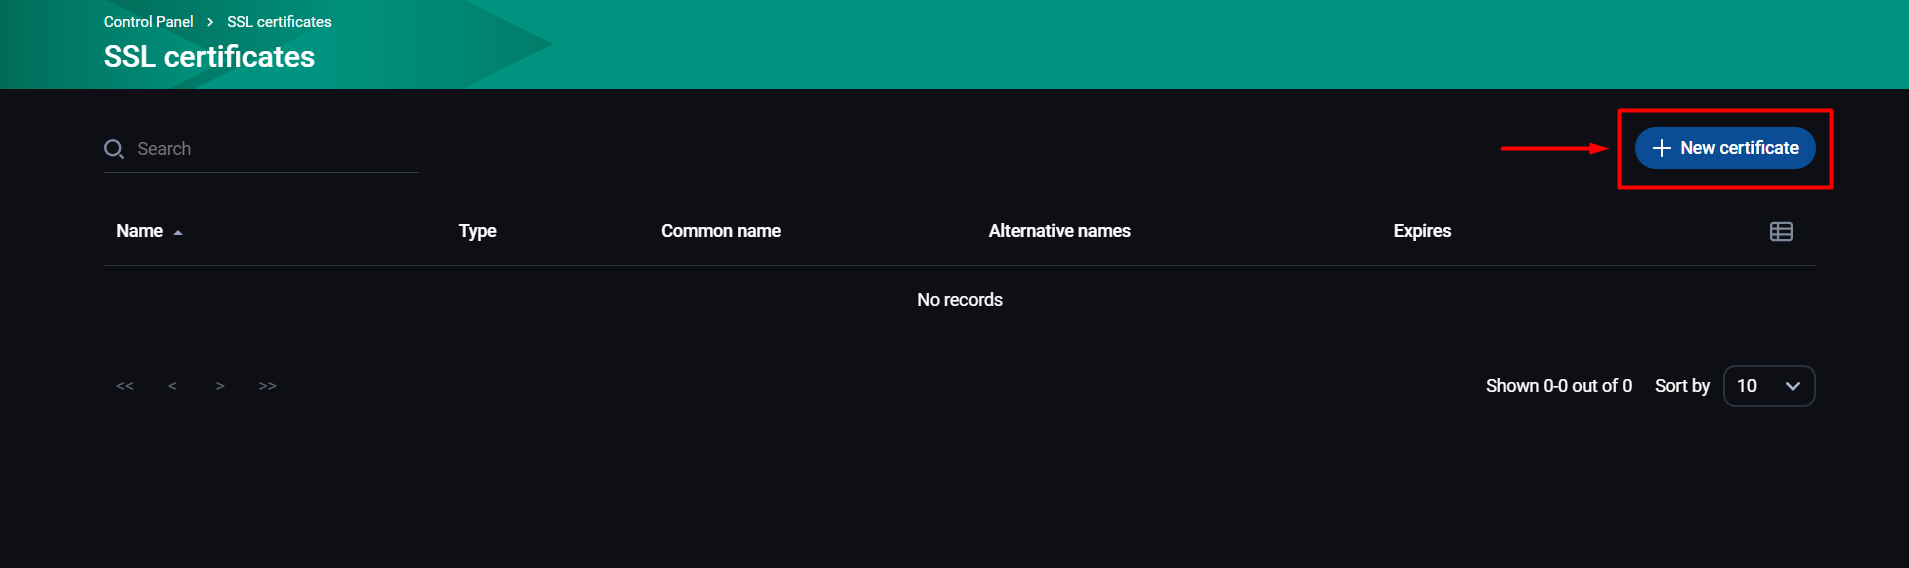The image size is (1909, 568).
Task: Go to first page with << arrow
Action: coord(125,386)
